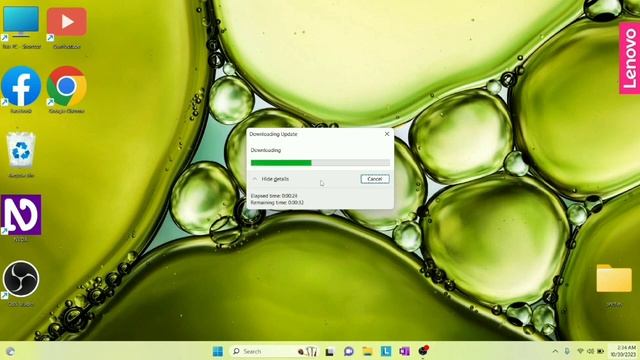Open the This PC desktop shortcut
This screenshot has width=640, height=360.
tap(21, 27)
